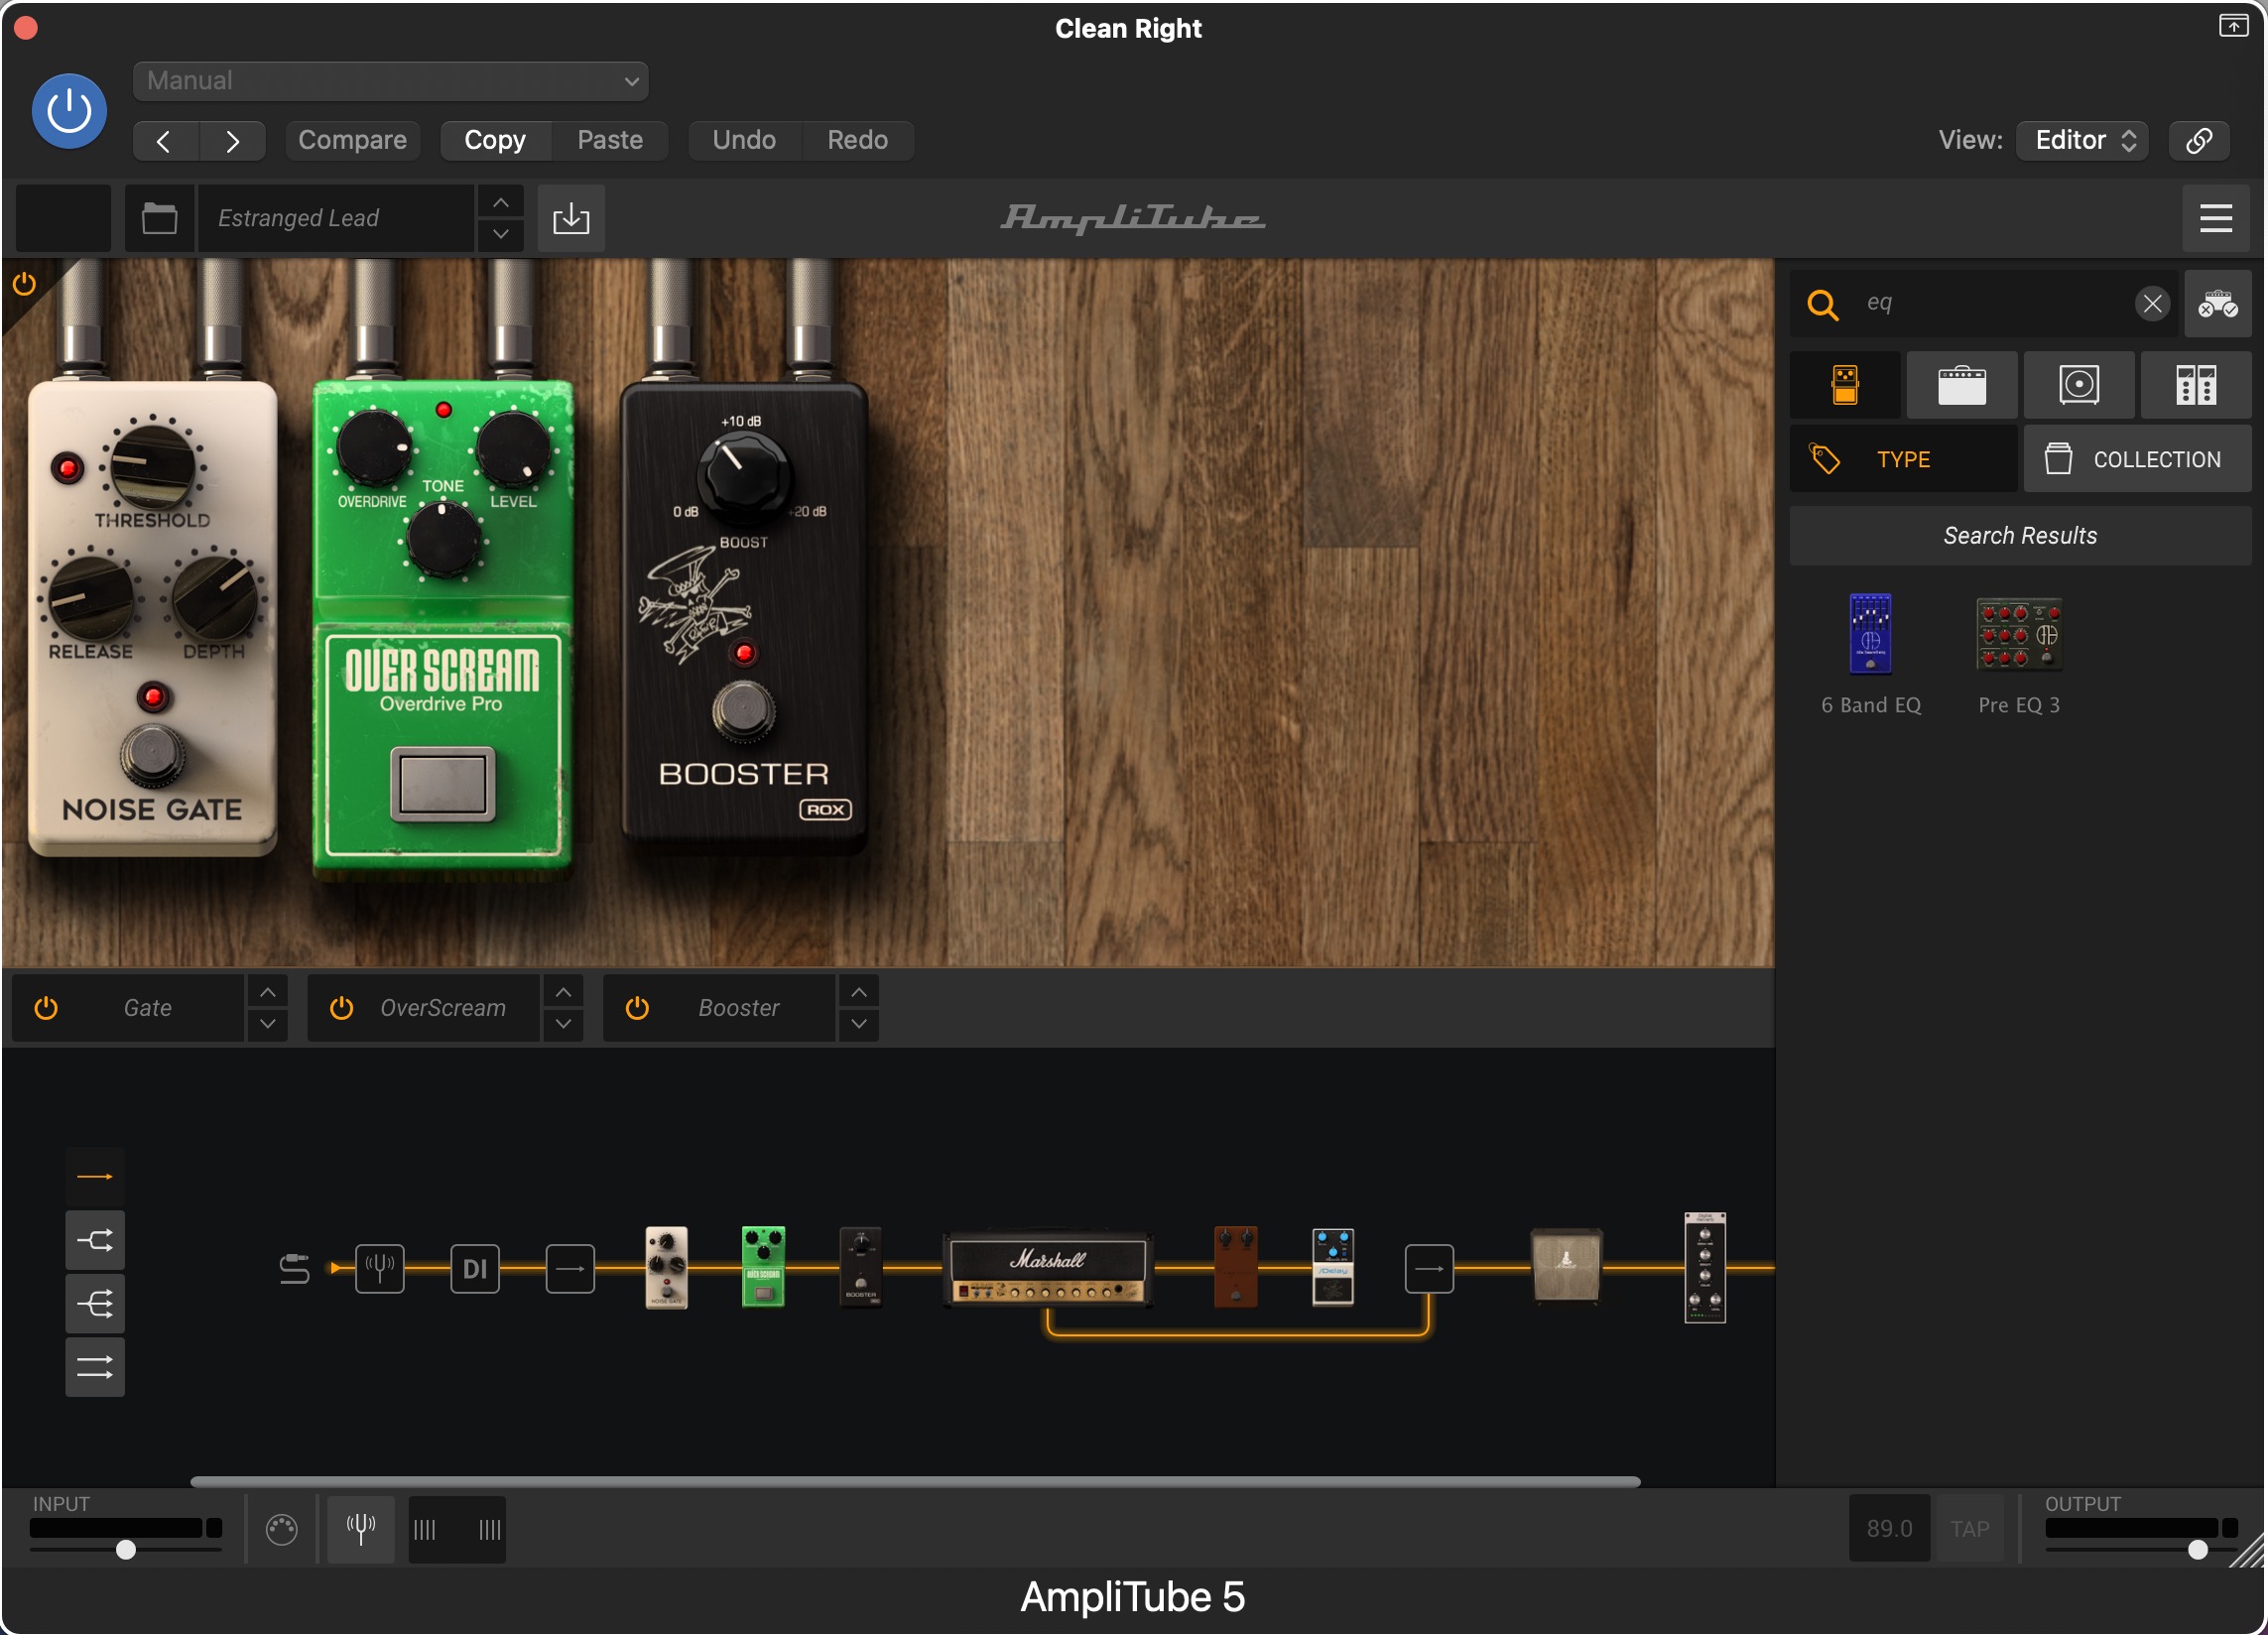Go to previous preset arrow
The image size is (2268, 1635).
(165, 141)
